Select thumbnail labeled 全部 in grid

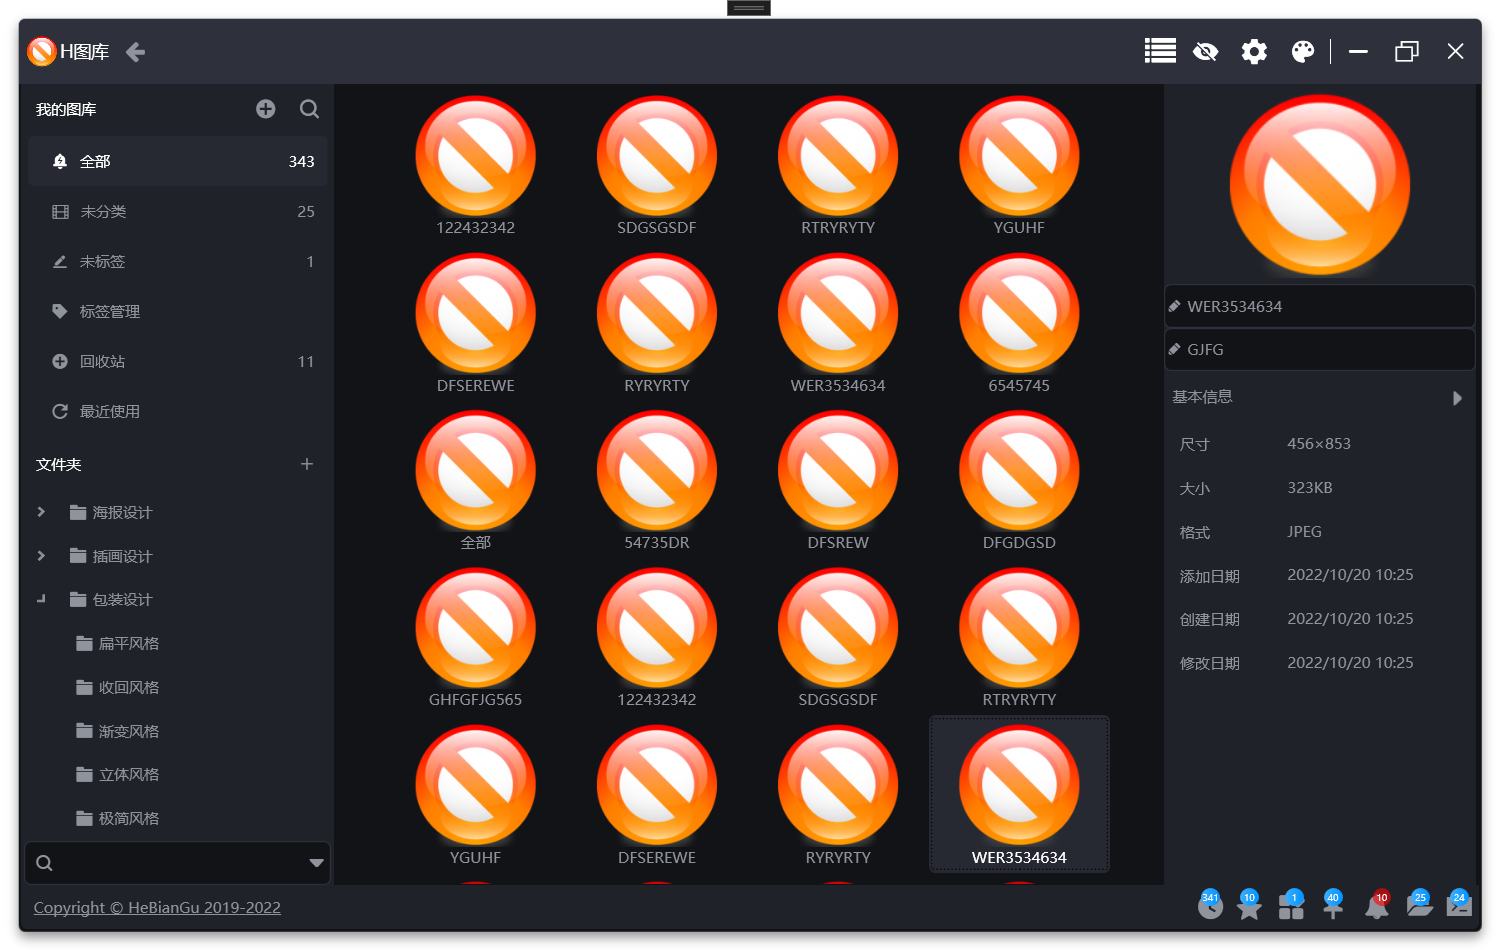475,481
